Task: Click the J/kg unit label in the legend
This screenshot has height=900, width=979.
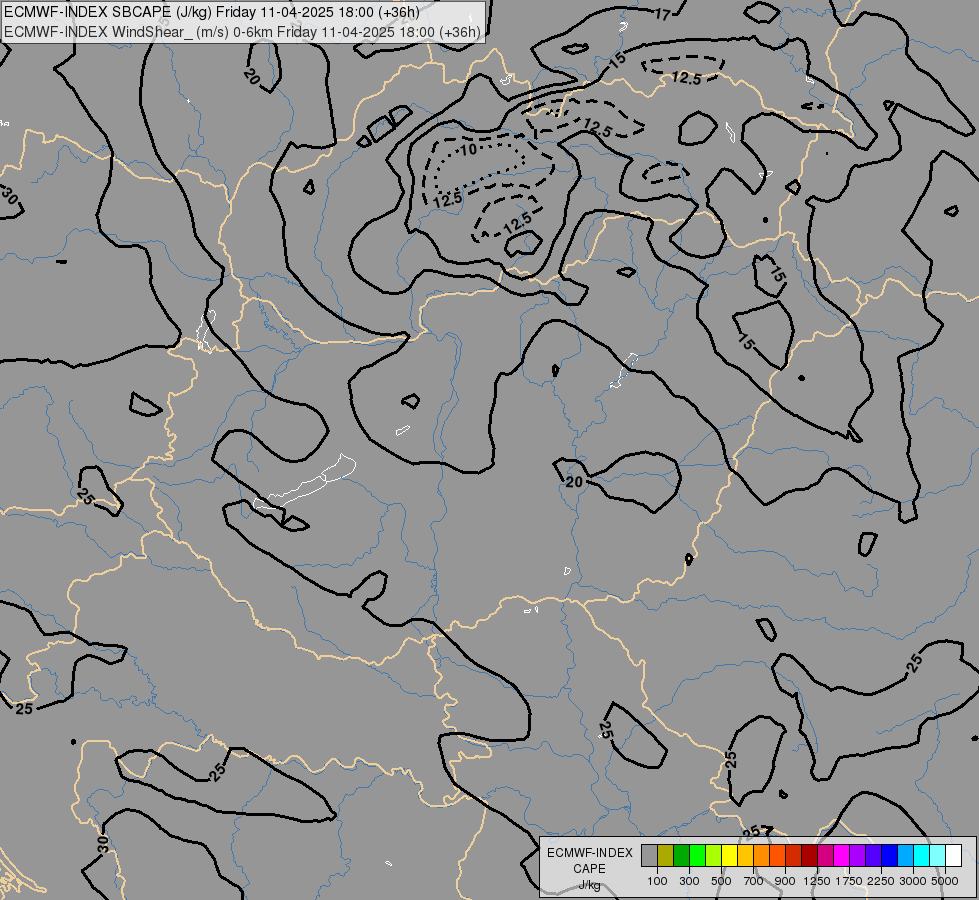Action: coord(589,886)
